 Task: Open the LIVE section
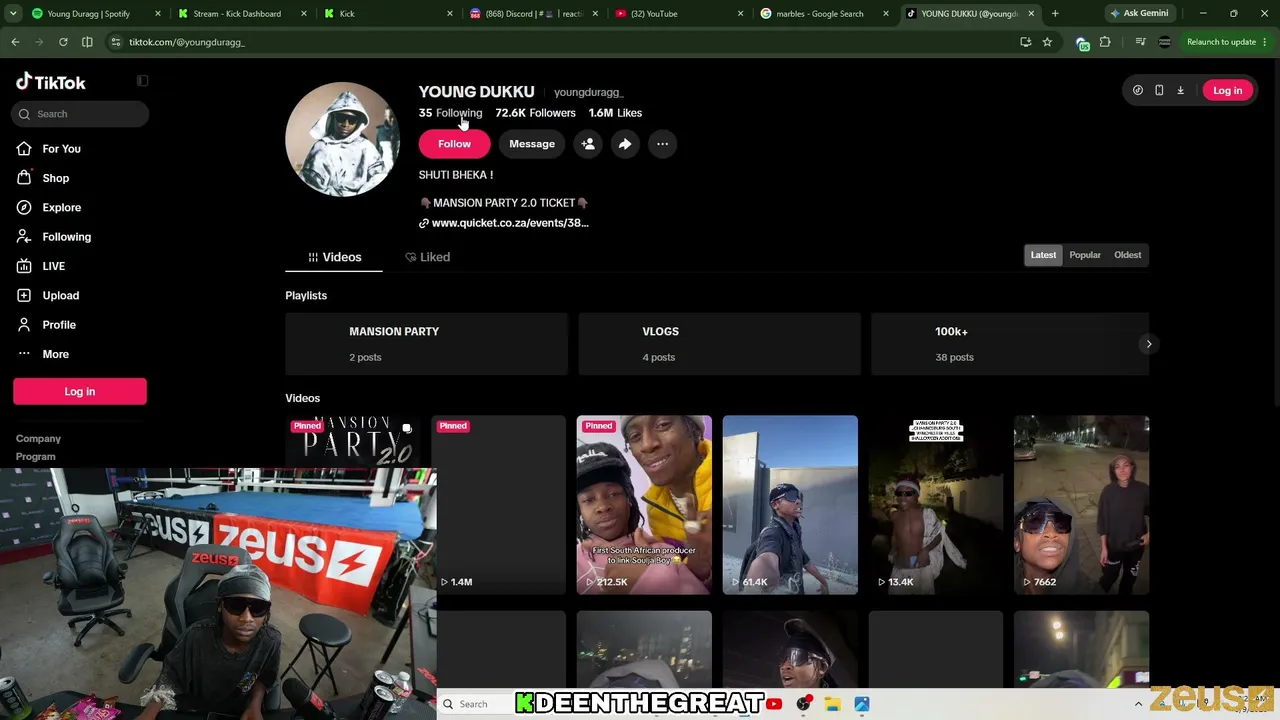click(x=53, y=266)
